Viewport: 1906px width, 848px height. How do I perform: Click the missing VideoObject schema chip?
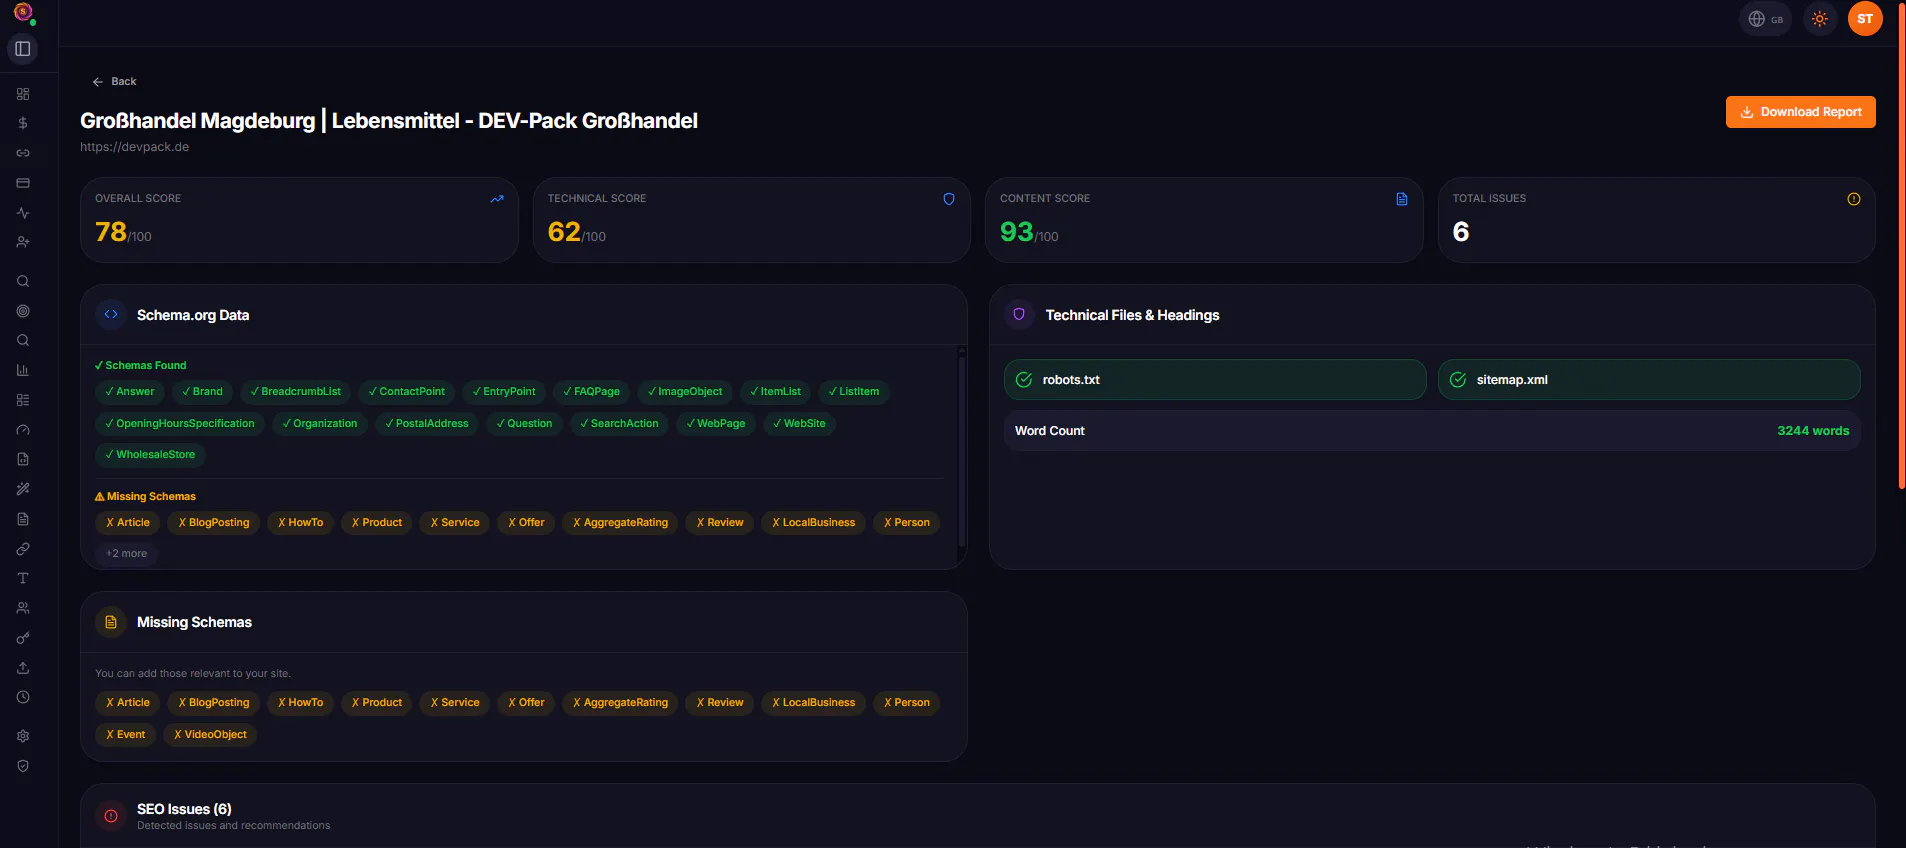pos(211,735)
